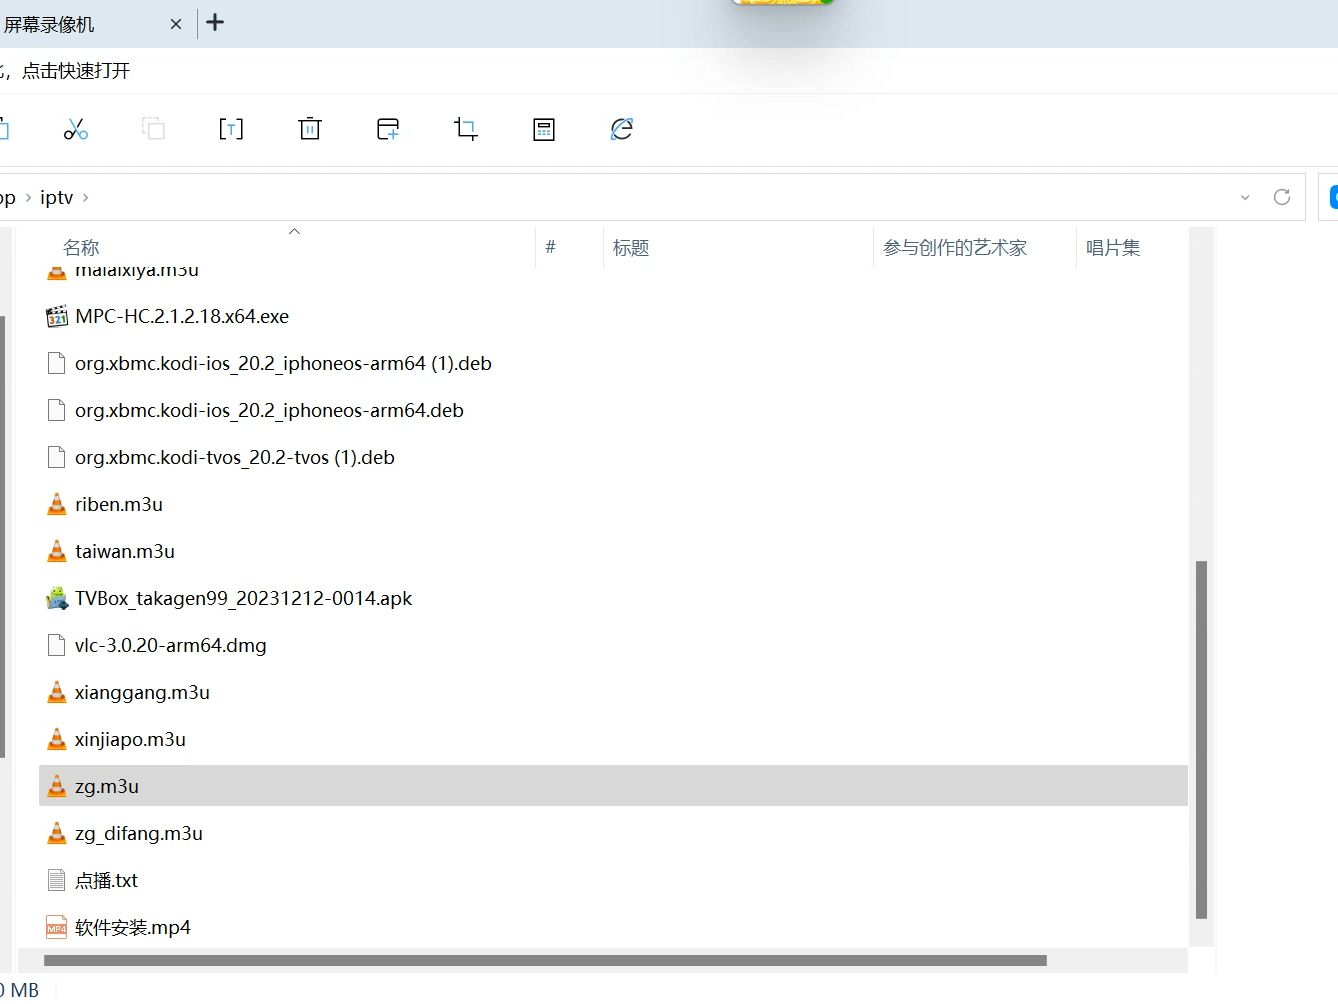The height and width of the screenshot is (1004, 1338).
Task: Click MP4 icon of 软件安装.mp4
Action: click(57, 927)
